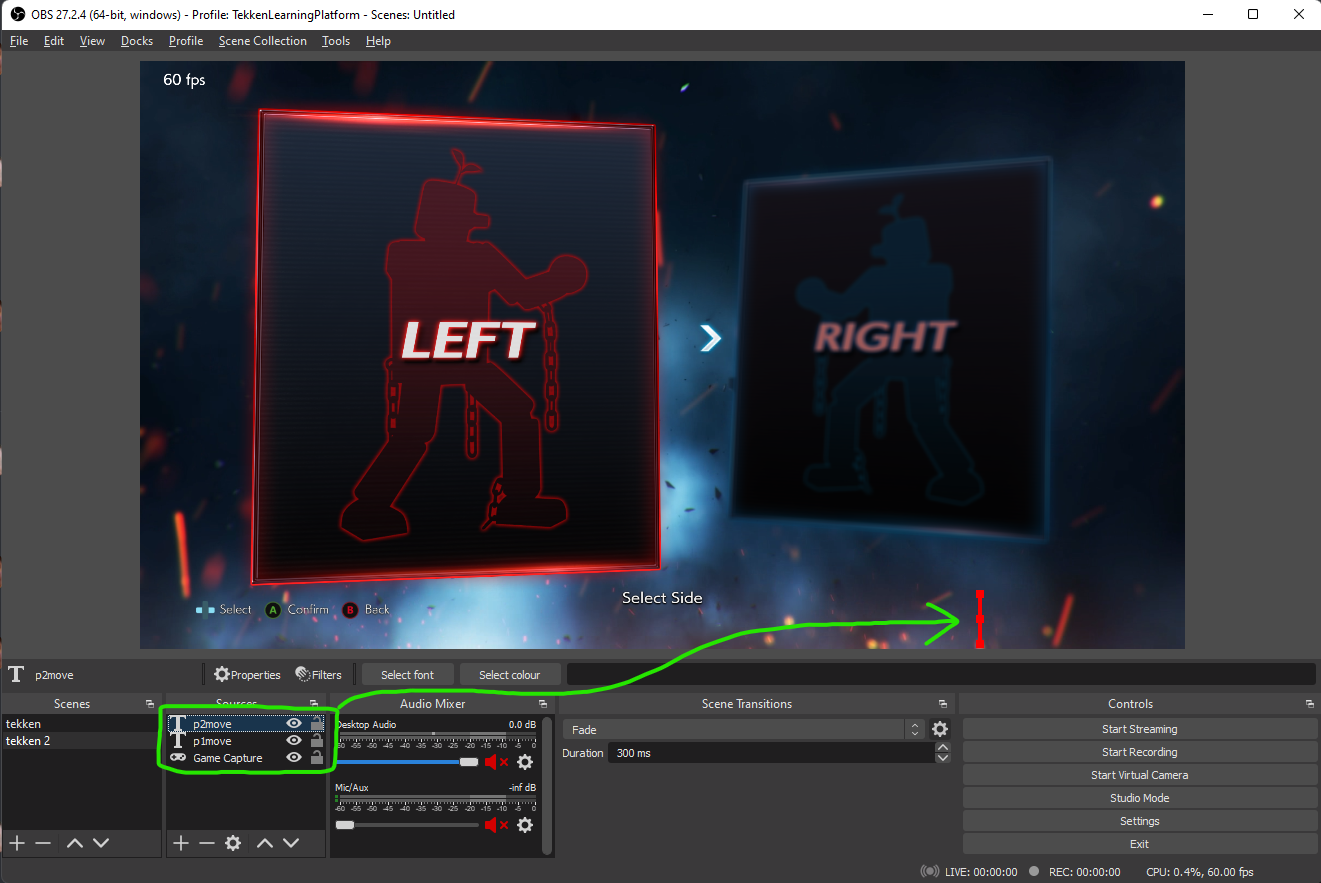Screen dimensions: 1321x883
Task: Click the Start Recording button
Action: [x=1140, y=752]
